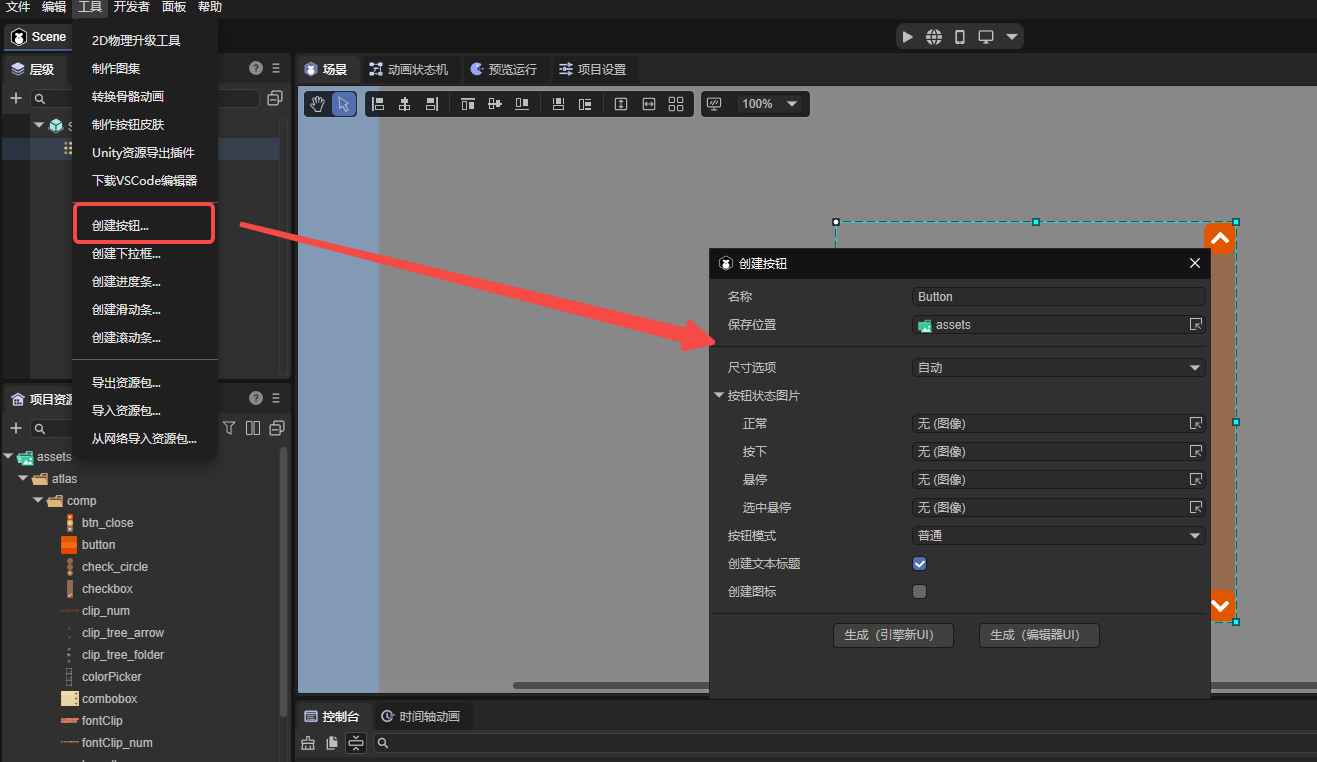Collapse the comp folder in assets tree

pyautogui.click(x=39, y=500)
